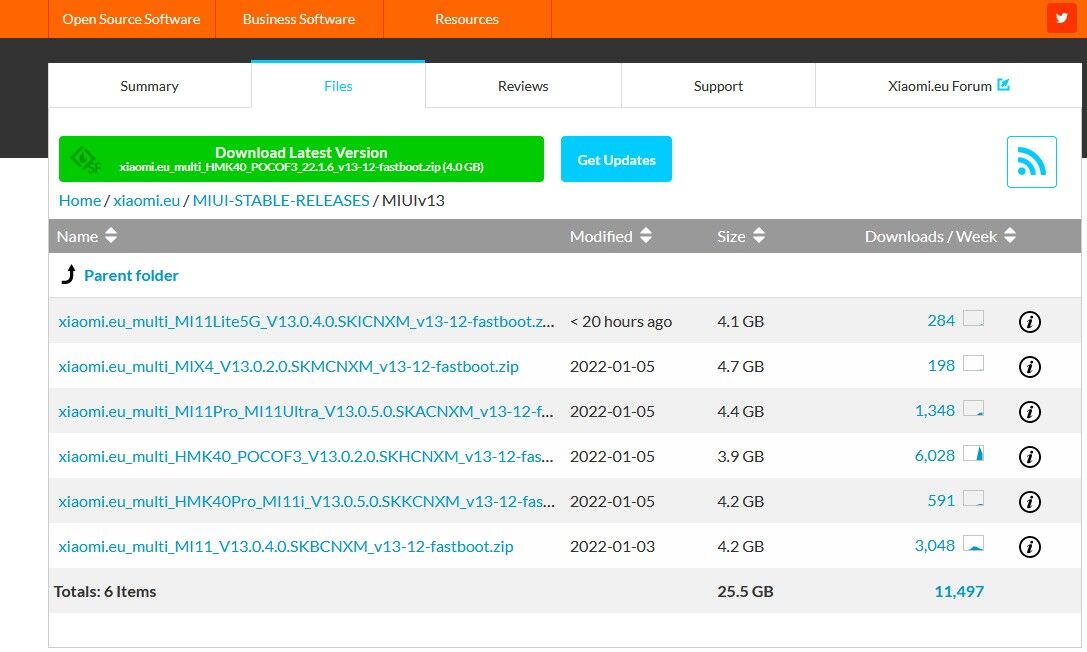Open MIUI-STABLE-RELEASES breadcrumb link
1087x652 pixels.
click(281, 200)
